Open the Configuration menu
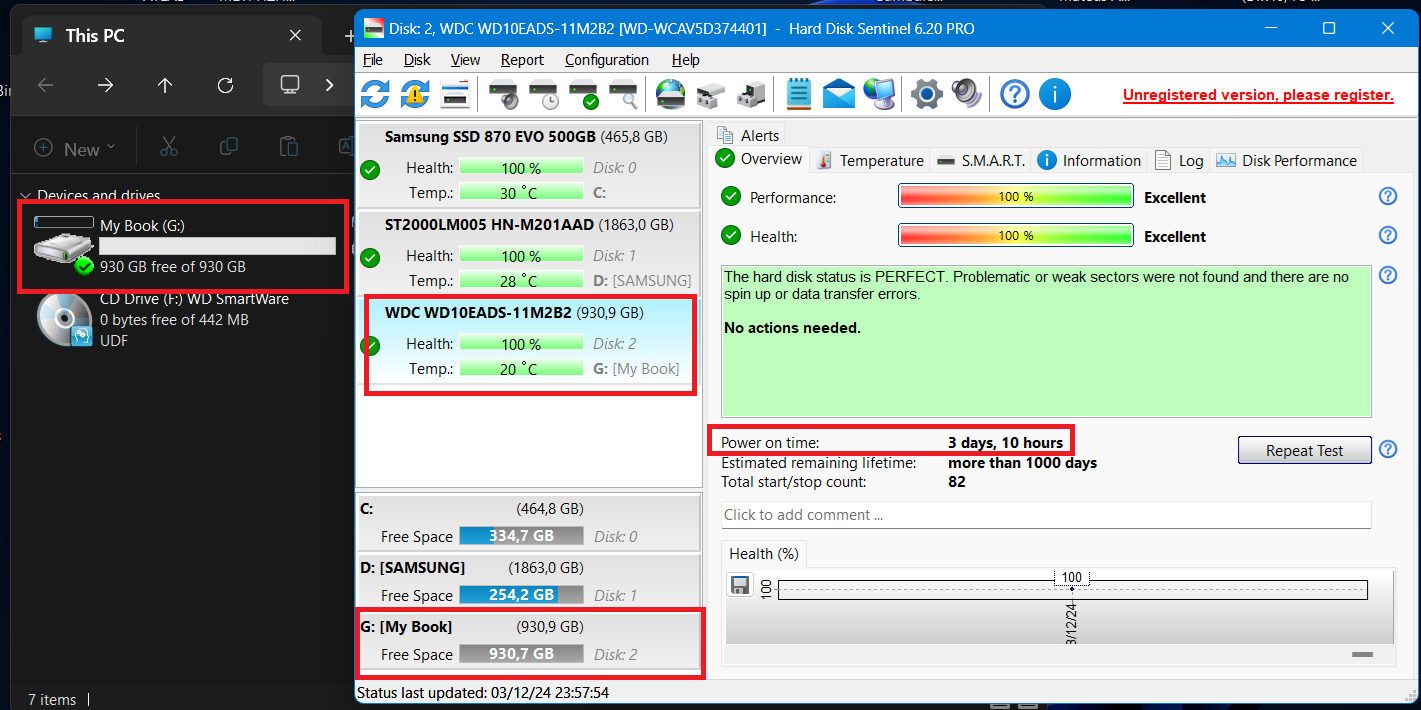This screenshot has width=1421, height=710. click(x=607, y=60)
